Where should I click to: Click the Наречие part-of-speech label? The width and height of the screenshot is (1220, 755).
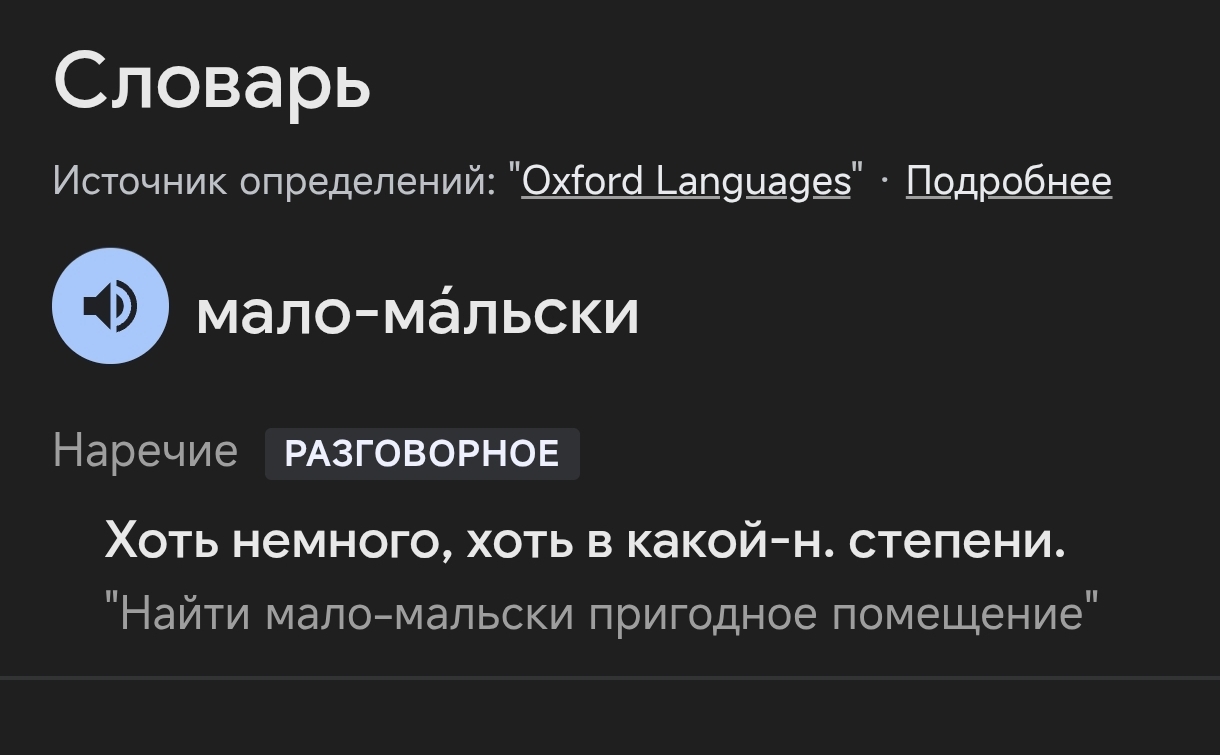tap(145, 451)
